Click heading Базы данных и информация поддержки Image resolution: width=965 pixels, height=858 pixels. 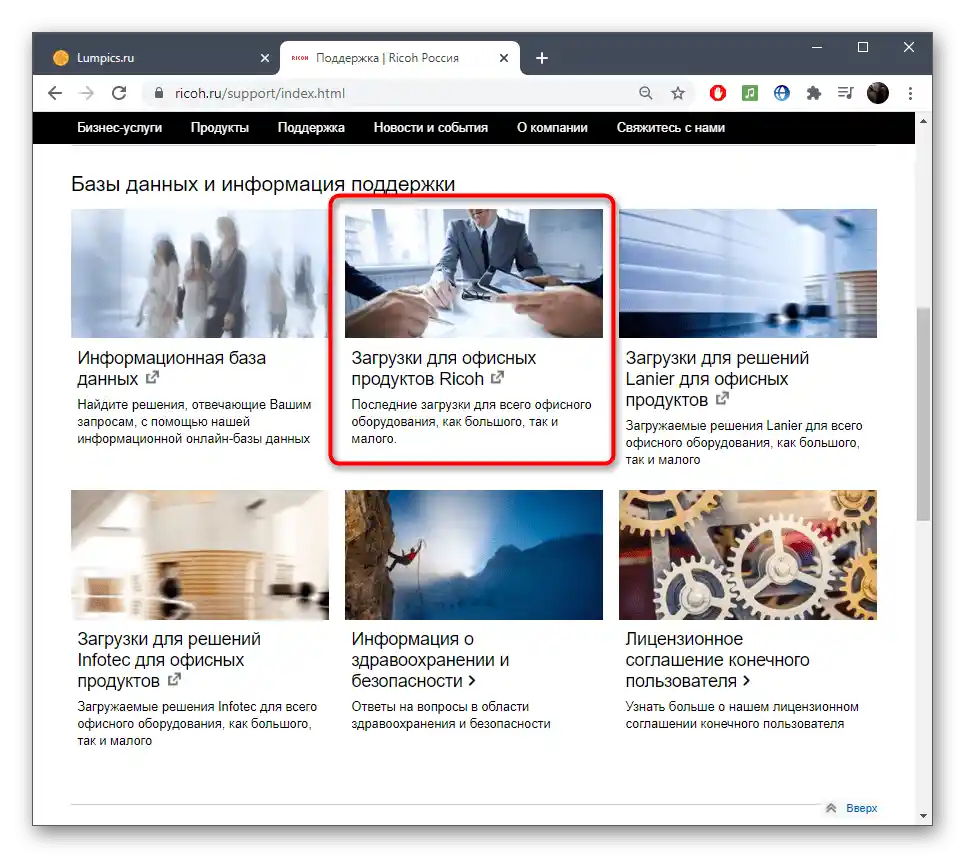coord(263,184)
